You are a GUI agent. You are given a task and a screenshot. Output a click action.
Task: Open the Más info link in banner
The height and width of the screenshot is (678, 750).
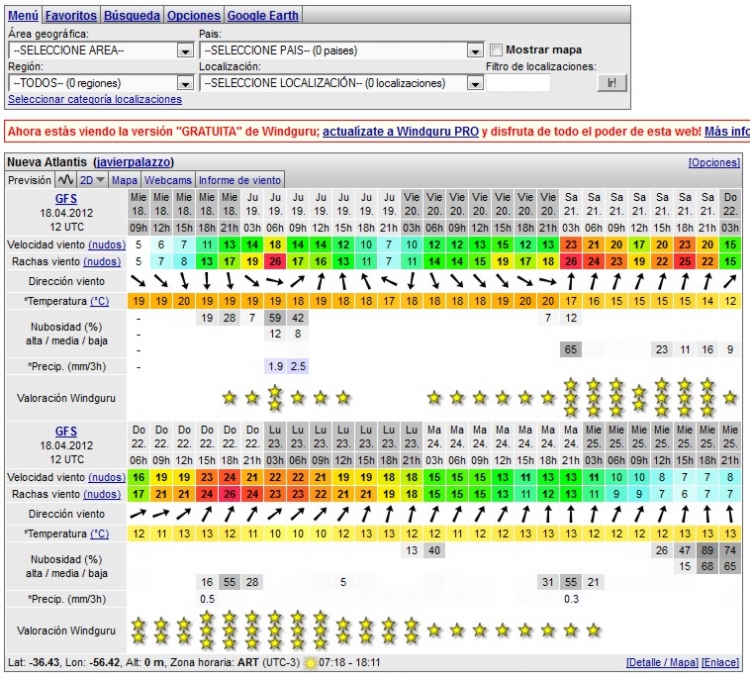point(727,132)
